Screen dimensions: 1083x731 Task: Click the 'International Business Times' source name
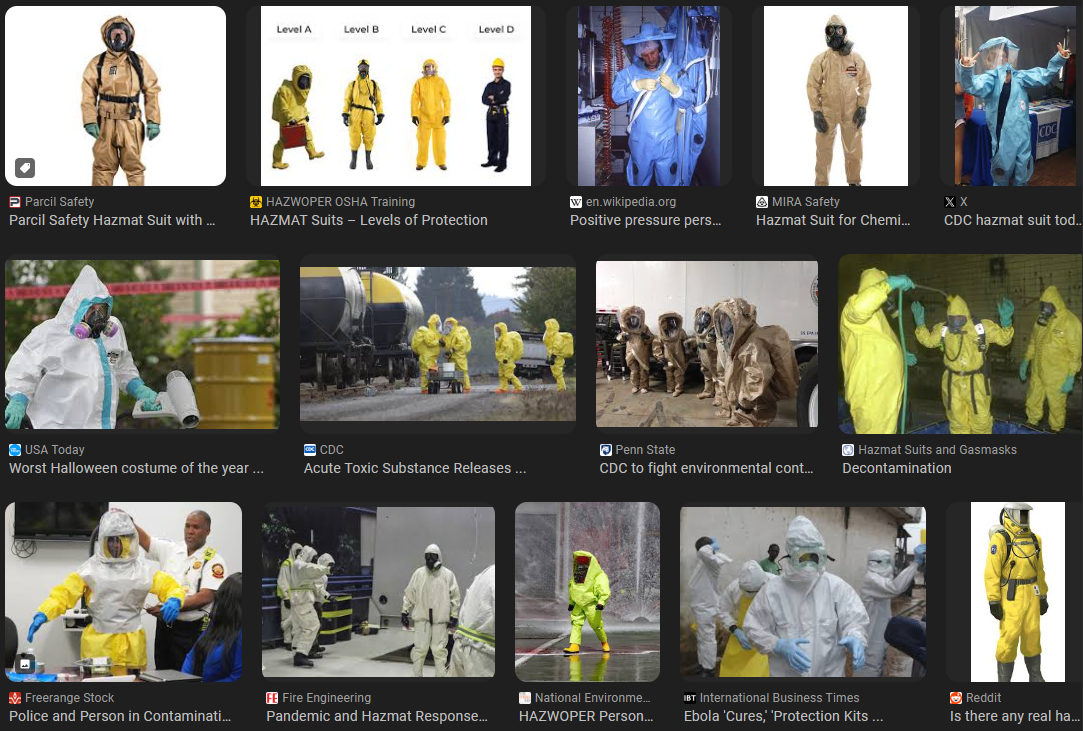[780, 698]
